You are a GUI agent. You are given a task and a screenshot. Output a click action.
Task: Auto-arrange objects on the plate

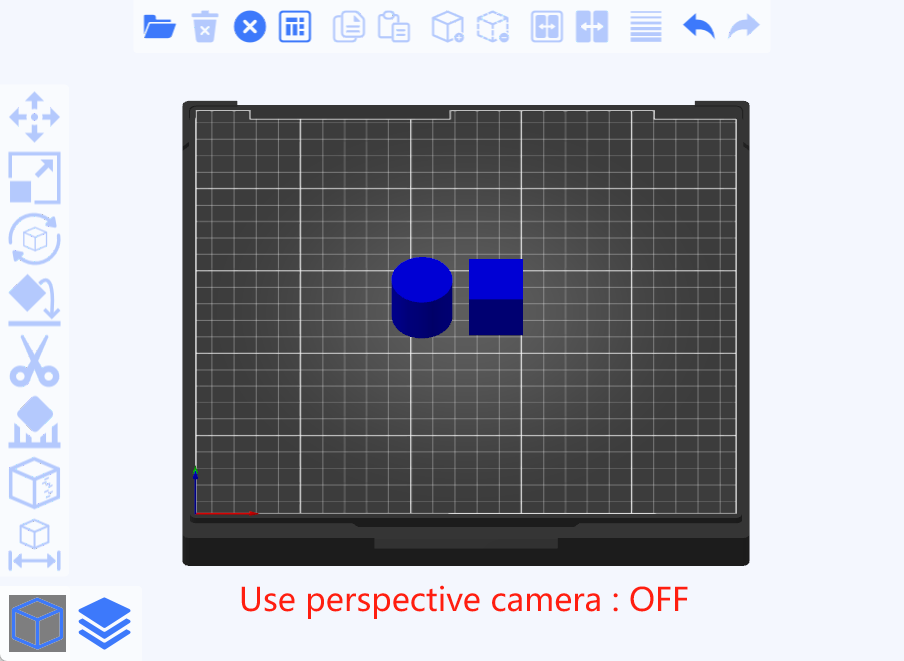[x=294, y=27]
